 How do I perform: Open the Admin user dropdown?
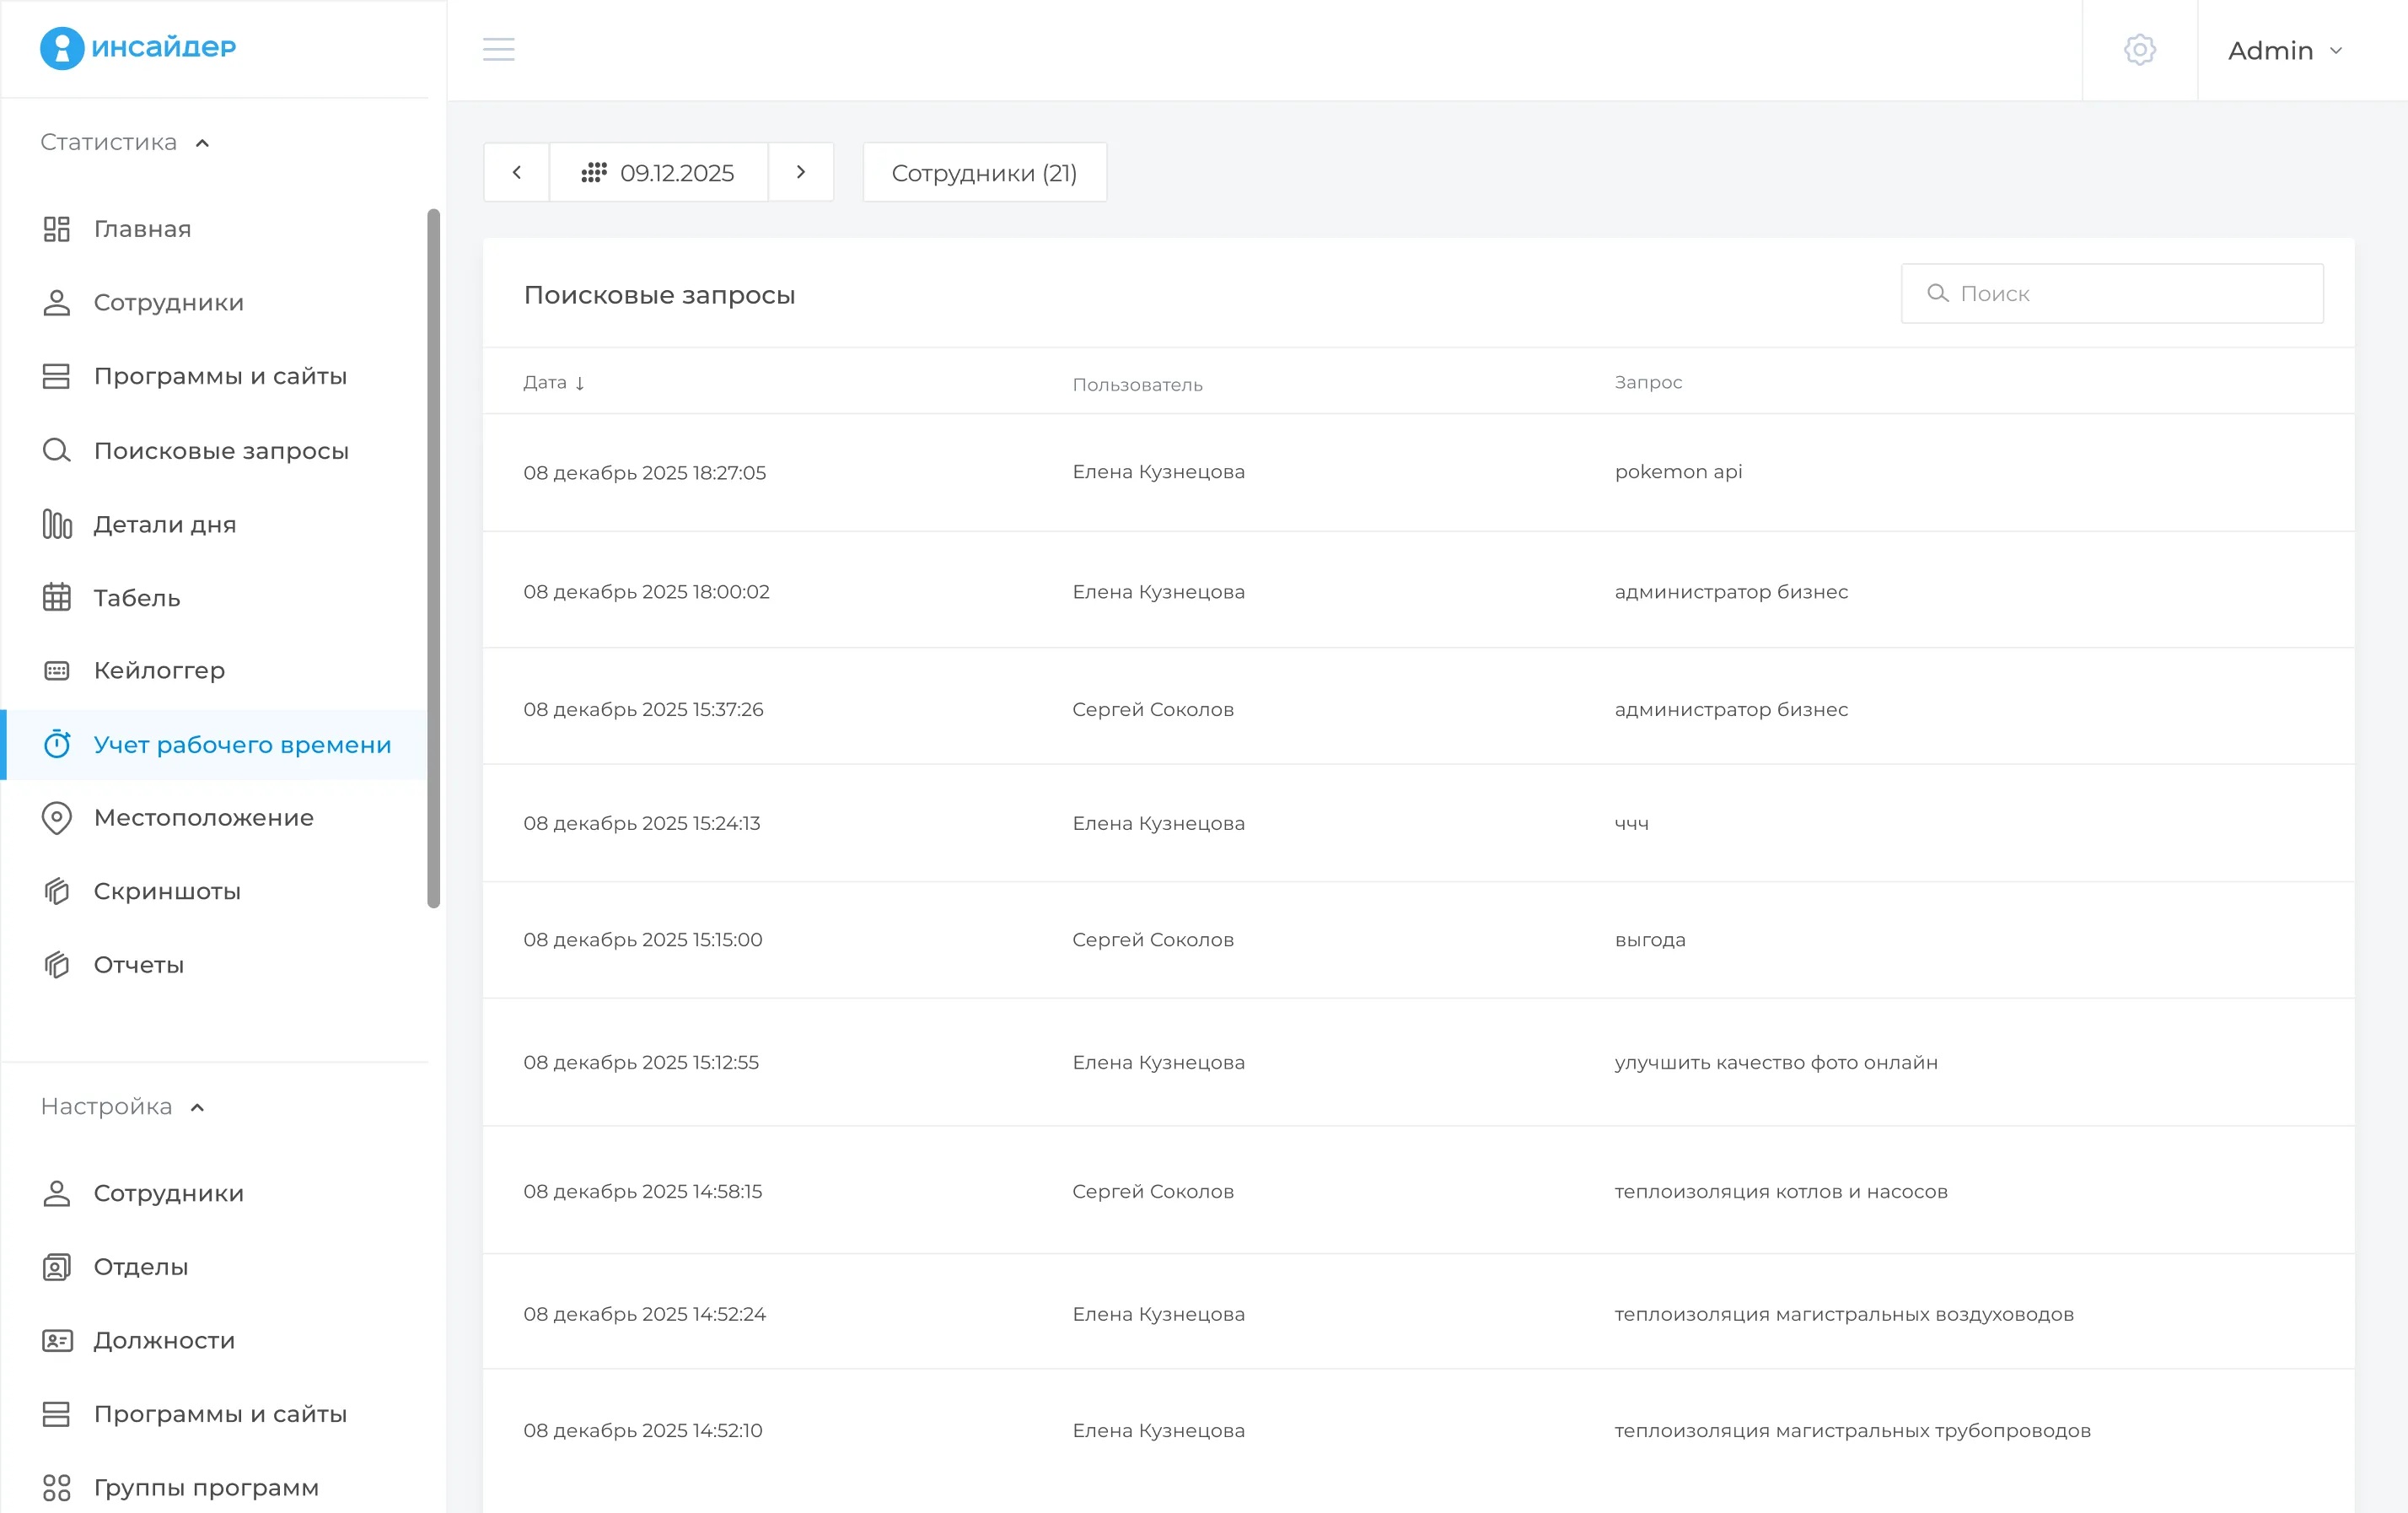click(2284, 51)
